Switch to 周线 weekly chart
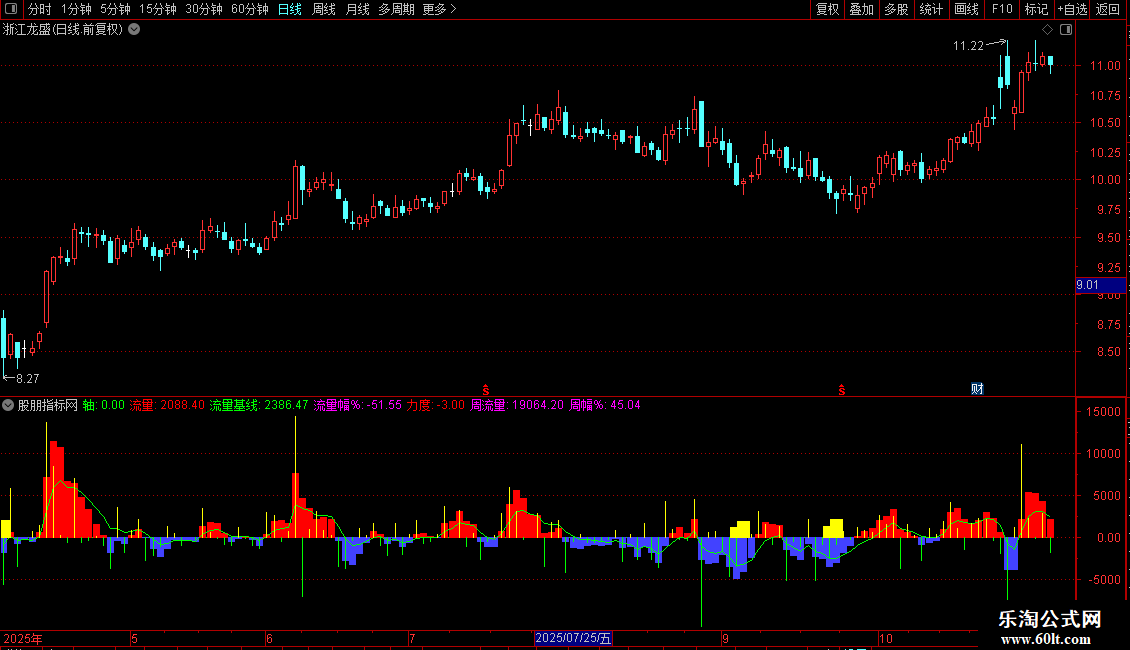 pyautogui.click(x=324, y=9)
